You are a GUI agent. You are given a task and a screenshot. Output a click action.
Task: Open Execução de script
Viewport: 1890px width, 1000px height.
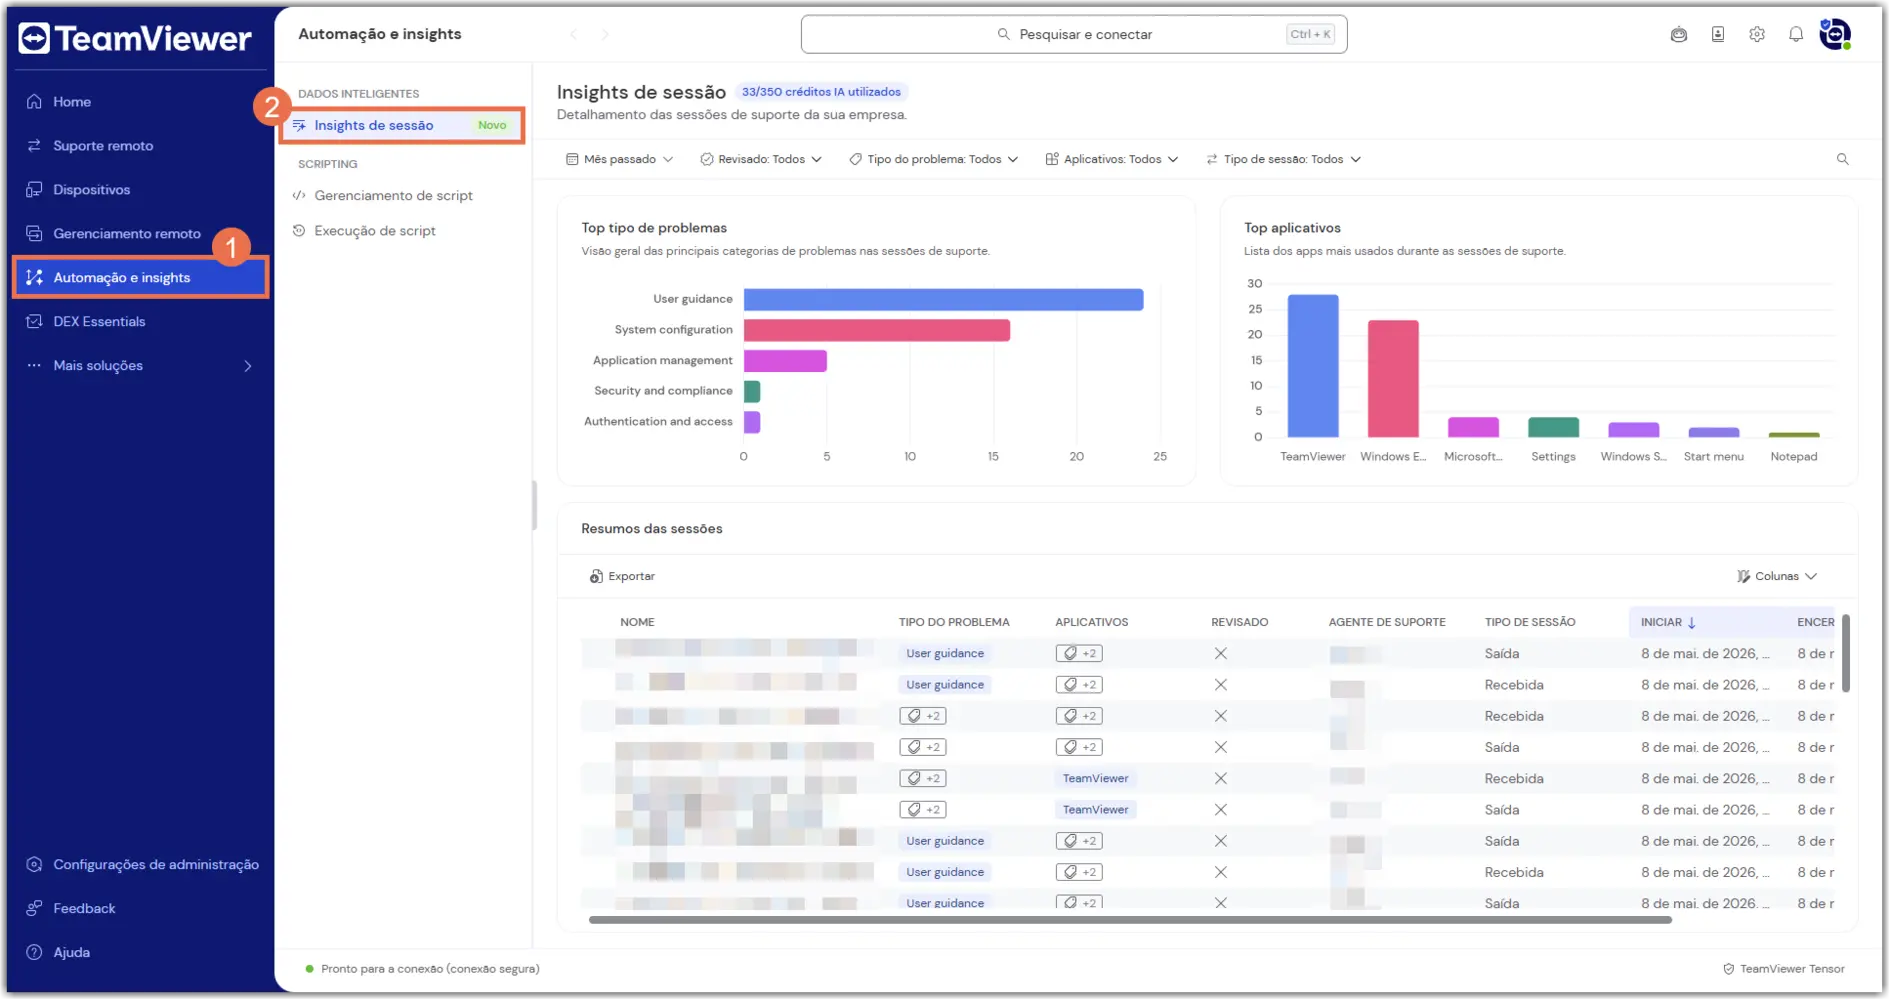click(x=375, y=230)
